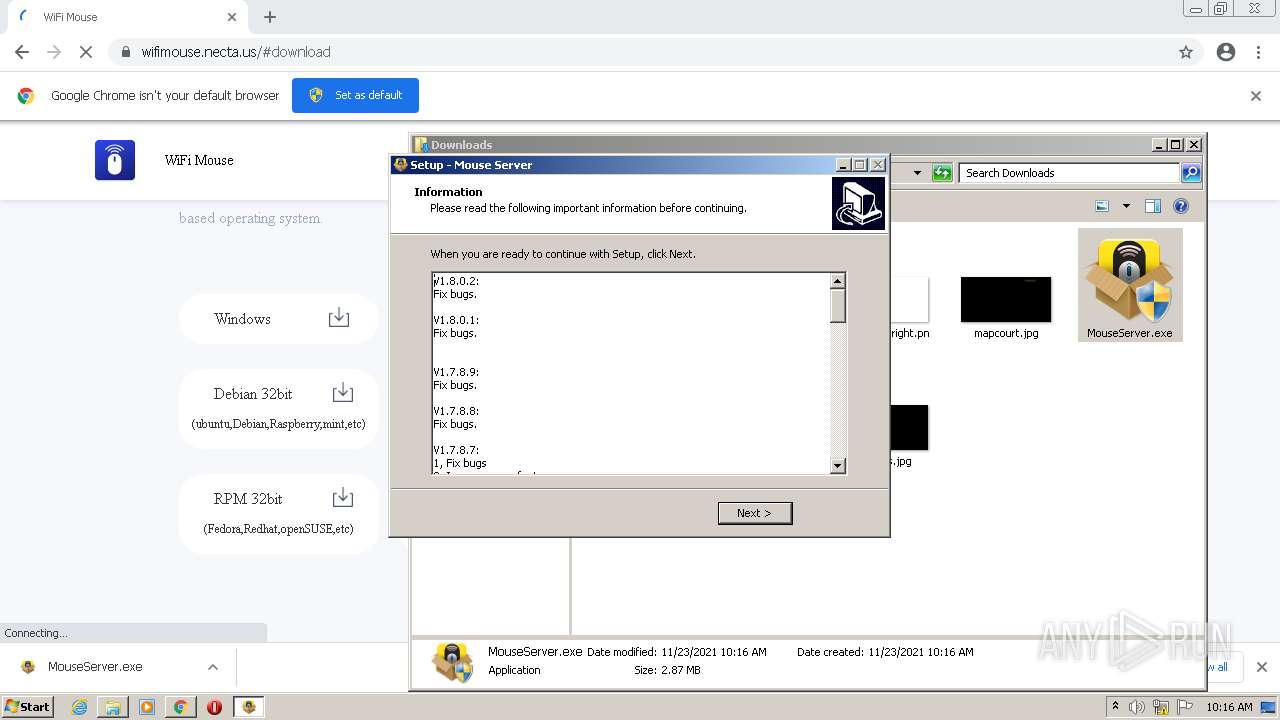Change view icon in Downloads window
This screenshot has width=1280, height=720.
[x=1102, y=206]
